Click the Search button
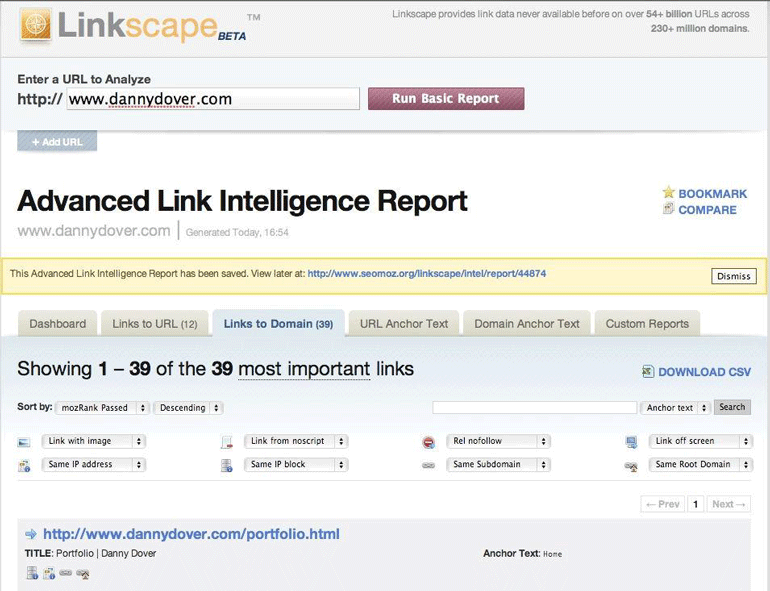770x591 pixels. [732, 407]
